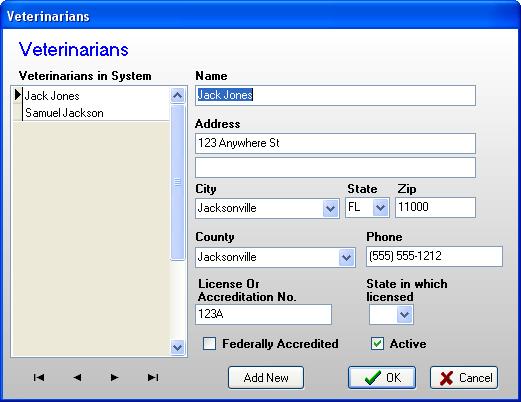Go to next veterinarian record
Viewport: 521px width, 402px height.
coord(114,377)
